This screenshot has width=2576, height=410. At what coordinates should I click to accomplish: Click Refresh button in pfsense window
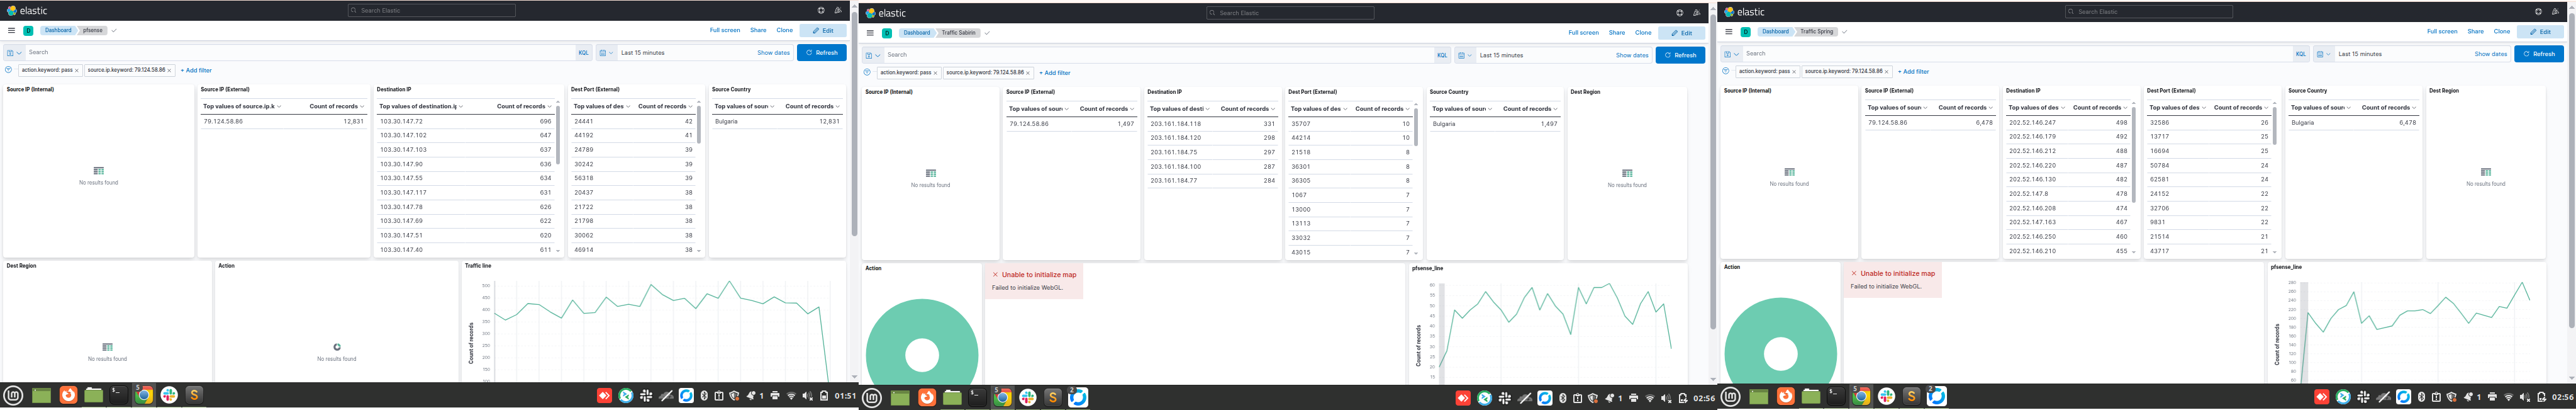click(822, 52)
